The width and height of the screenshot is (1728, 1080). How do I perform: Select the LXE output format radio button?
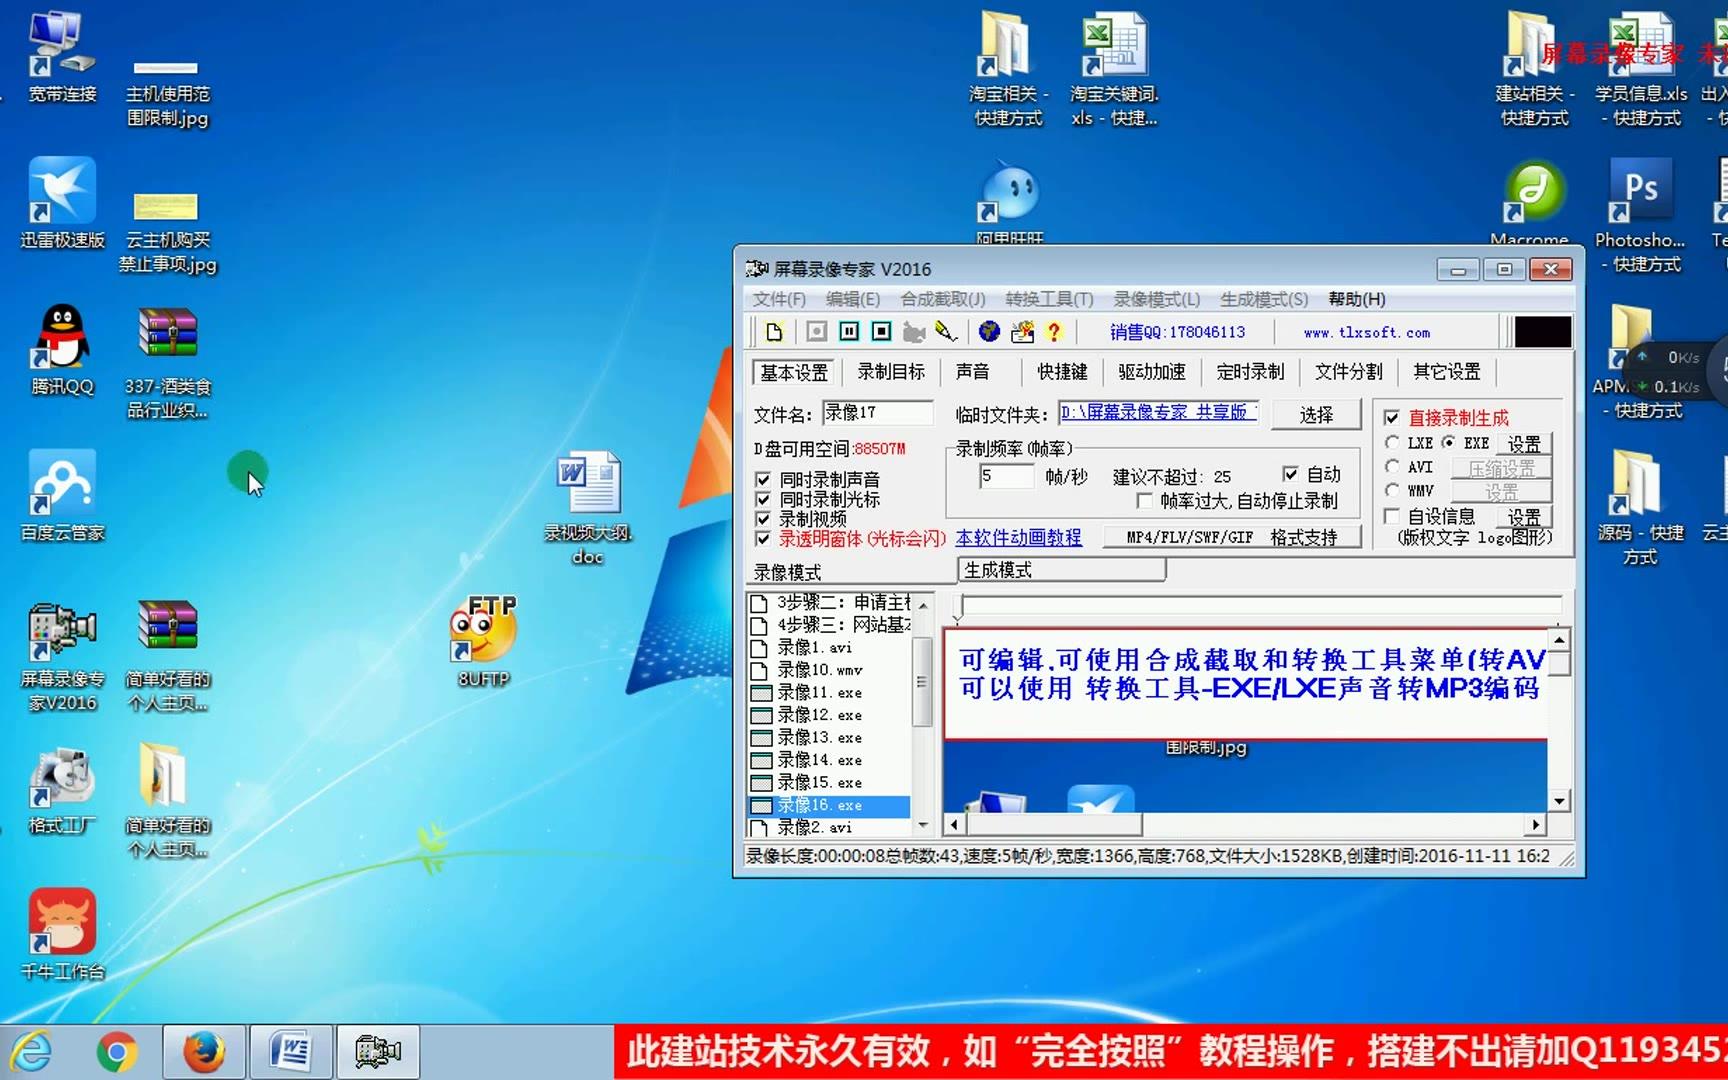click(1392, 442)
